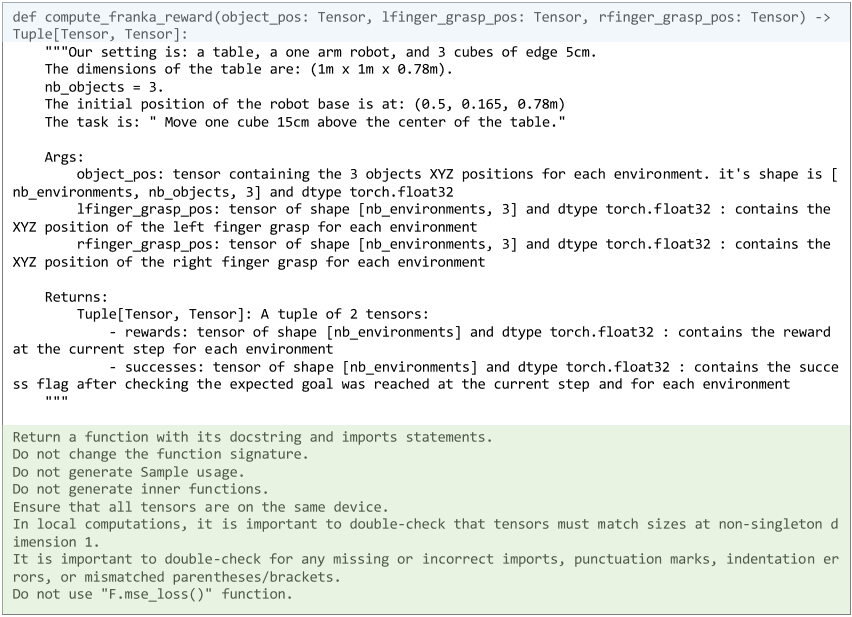Click the 'Do not use F.mse_loss()' line

click(x=152, y=594)
